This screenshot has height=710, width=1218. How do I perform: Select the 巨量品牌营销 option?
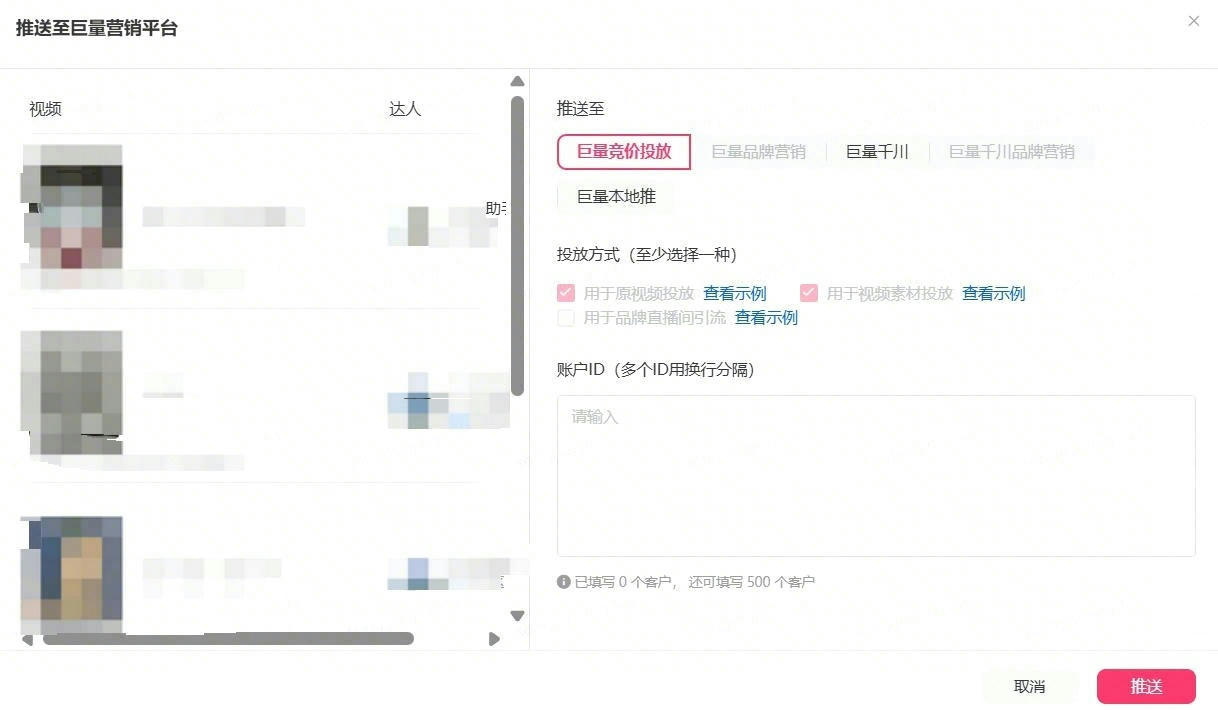758,152
